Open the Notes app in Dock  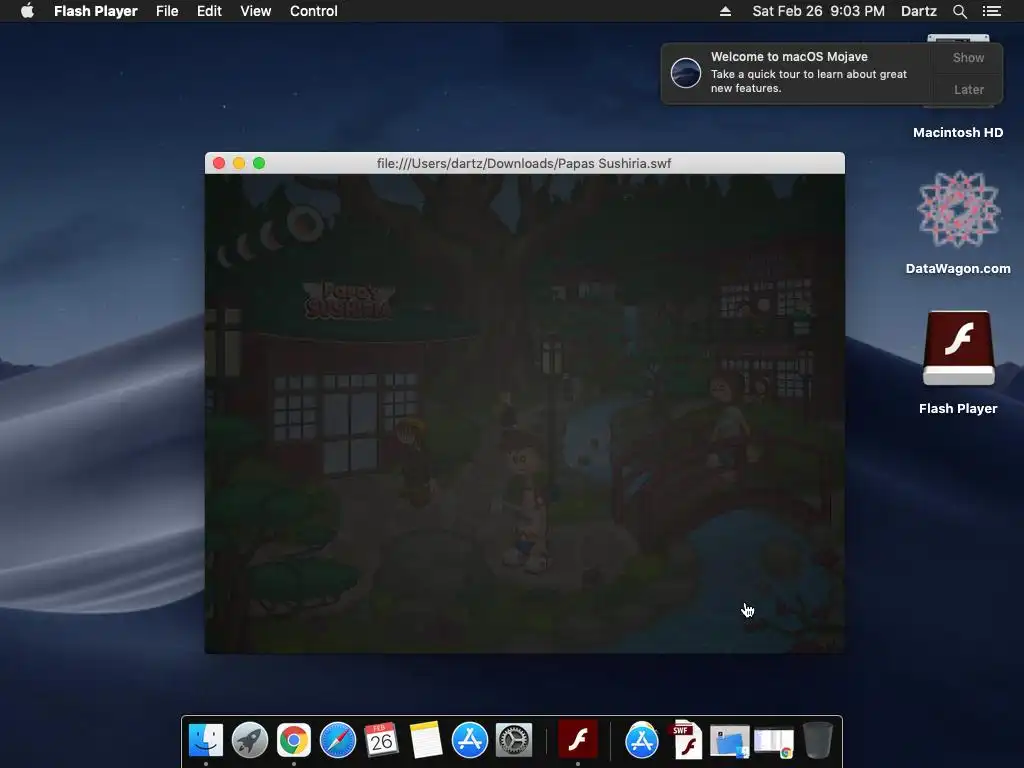pos(426,741)
